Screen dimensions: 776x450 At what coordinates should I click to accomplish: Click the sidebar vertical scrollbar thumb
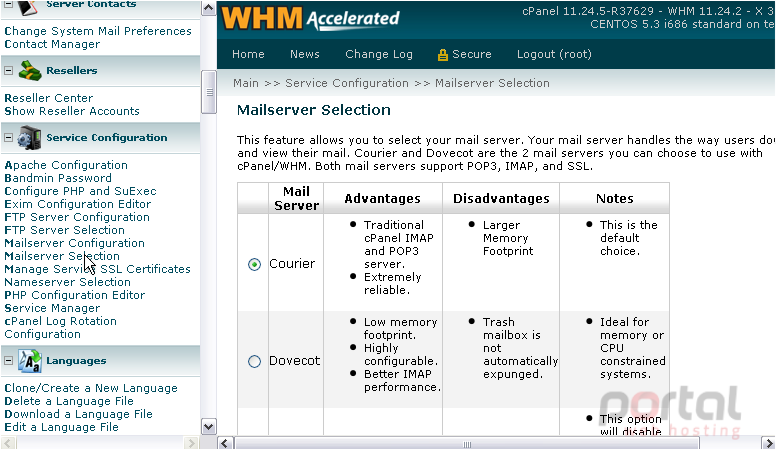(x=208, y=92)
